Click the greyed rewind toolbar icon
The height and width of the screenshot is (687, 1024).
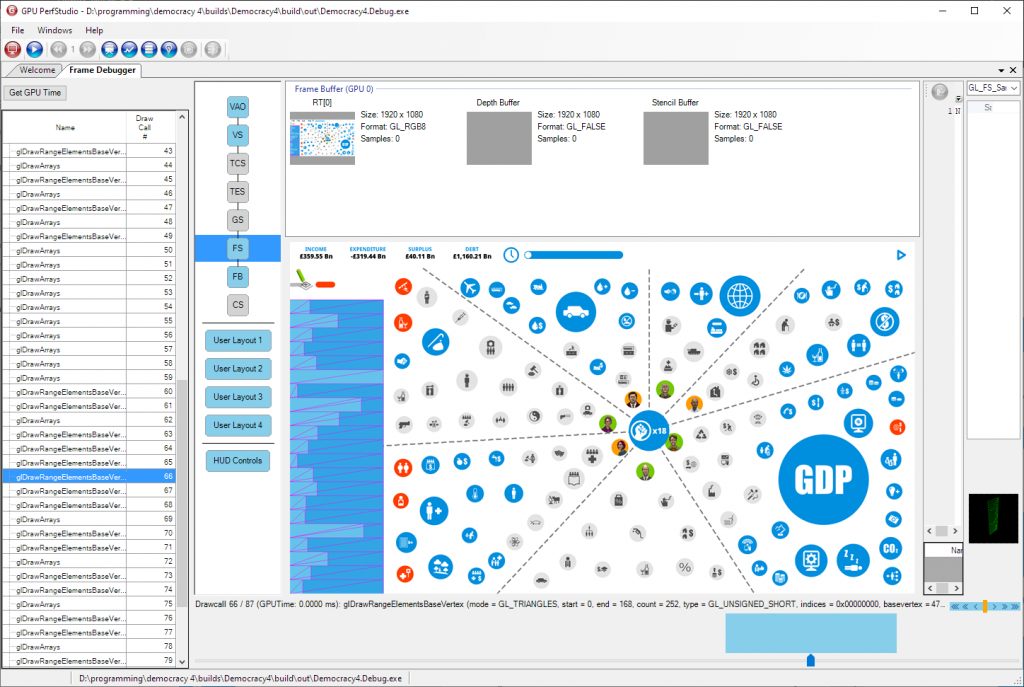pyautogui.click(x=58, y=50)
